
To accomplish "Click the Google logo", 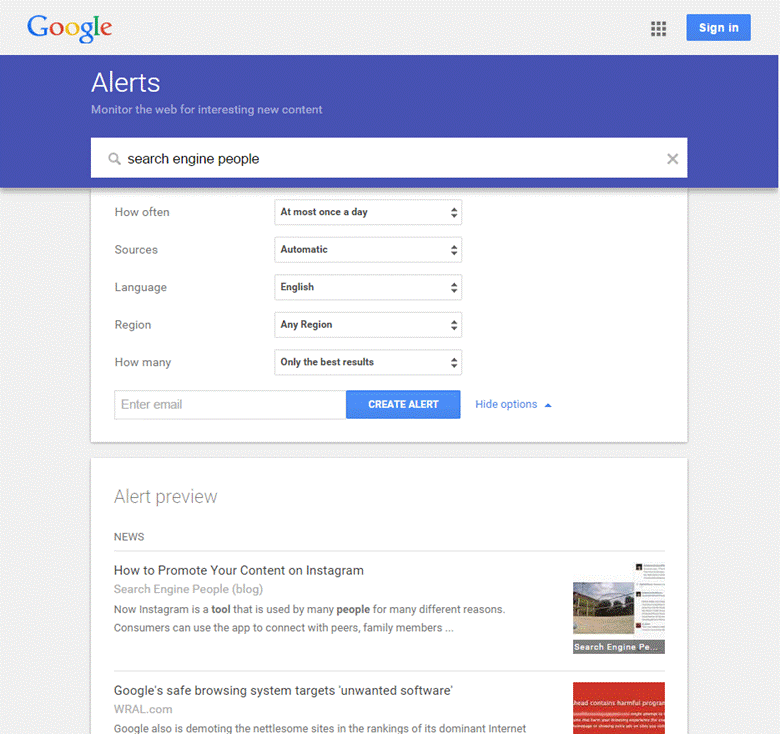I will (x=69, y=28).
